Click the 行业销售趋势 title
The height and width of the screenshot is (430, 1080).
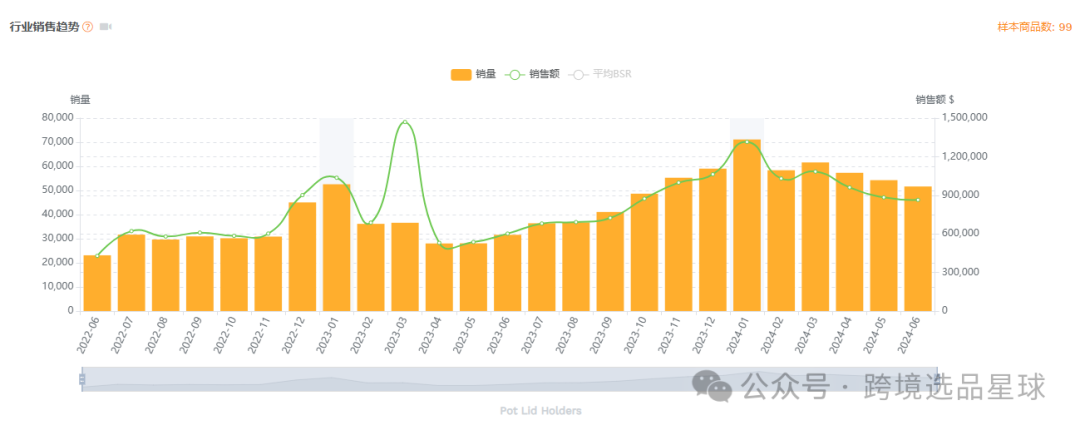(44, 27)
